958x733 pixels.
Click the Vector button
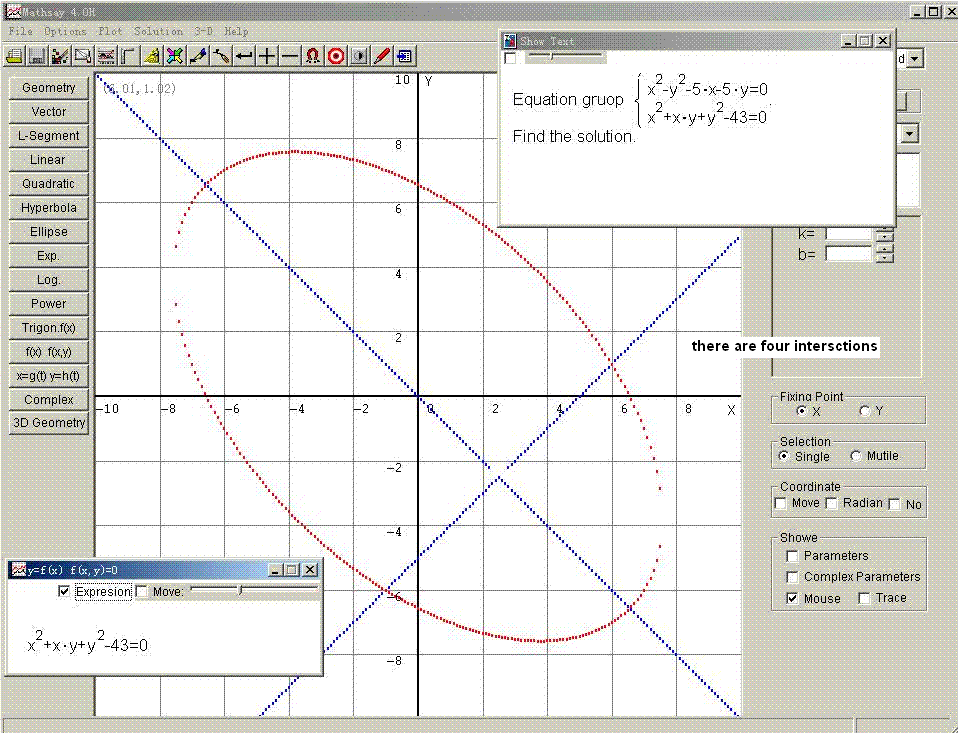coord(49,112)
